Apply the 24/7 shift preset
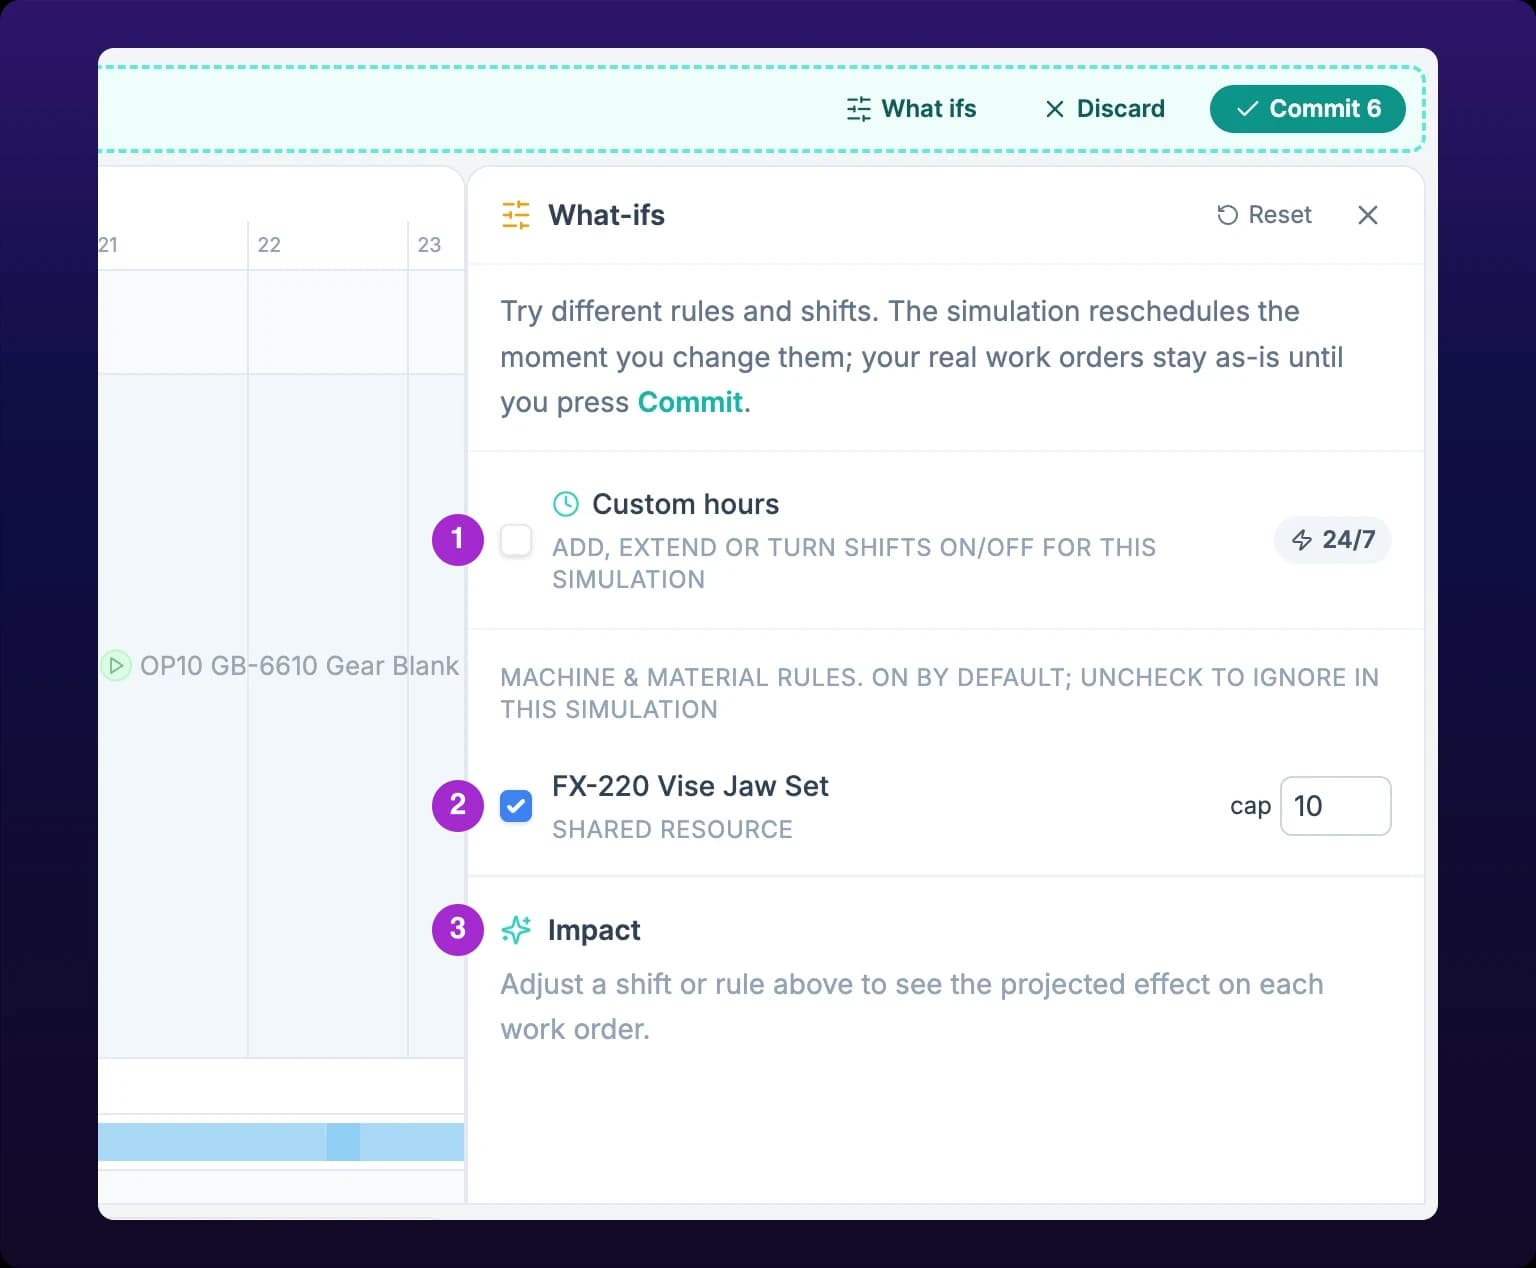This screenshot has height=1268, width=1536. pyautogui.click(x=1333, y=540)
